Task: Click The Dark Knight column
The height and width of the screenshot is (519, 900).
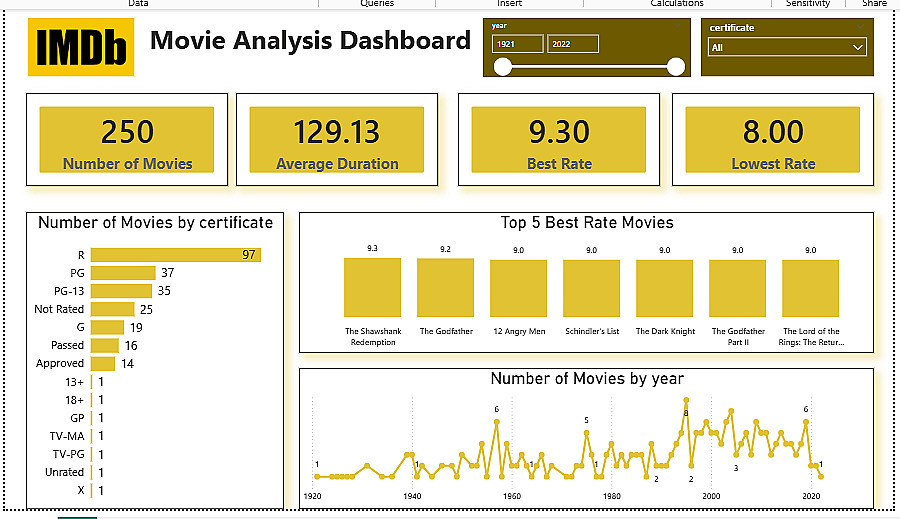Action: pos(665,288)
